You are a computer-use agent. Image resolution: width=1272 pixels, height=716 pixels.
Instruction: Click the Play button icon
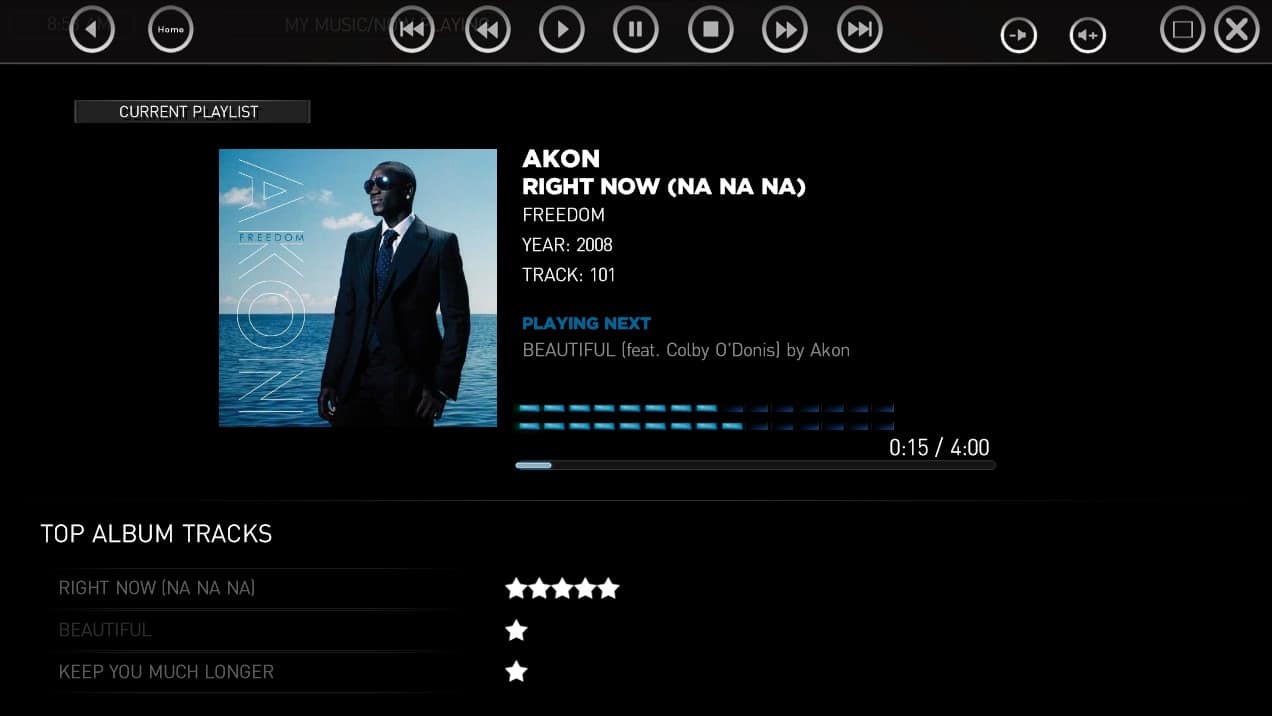[562, 30]
